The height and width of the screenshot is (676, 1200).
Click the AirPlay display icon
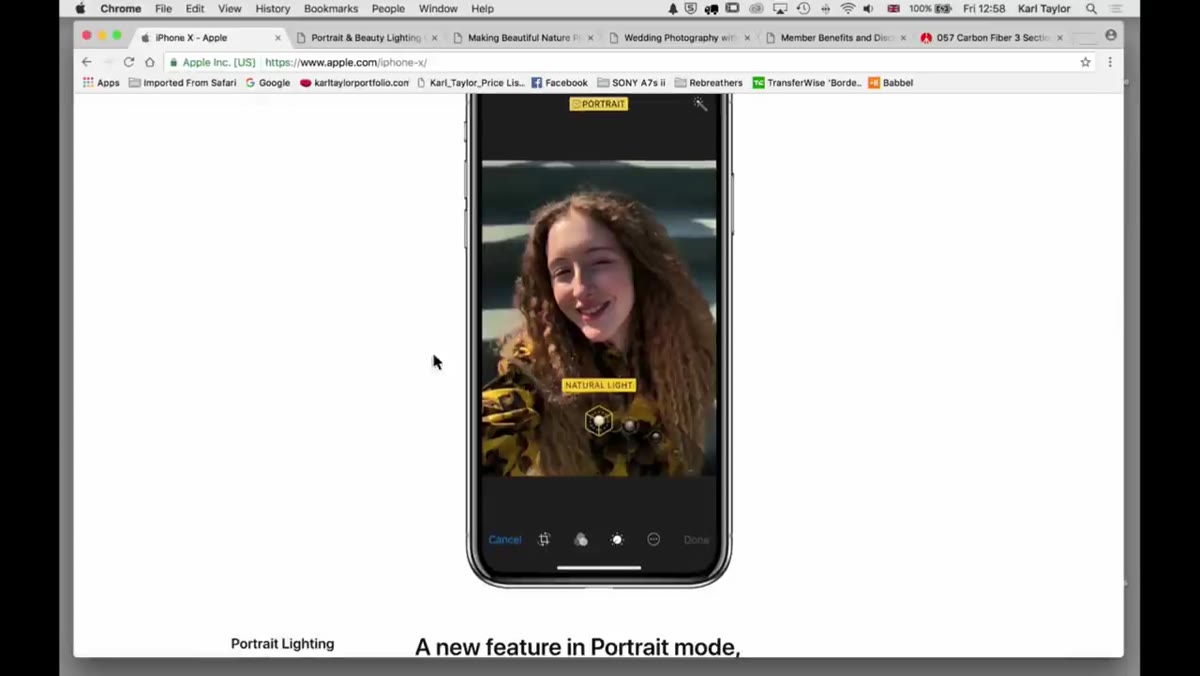tap(780, 9)
